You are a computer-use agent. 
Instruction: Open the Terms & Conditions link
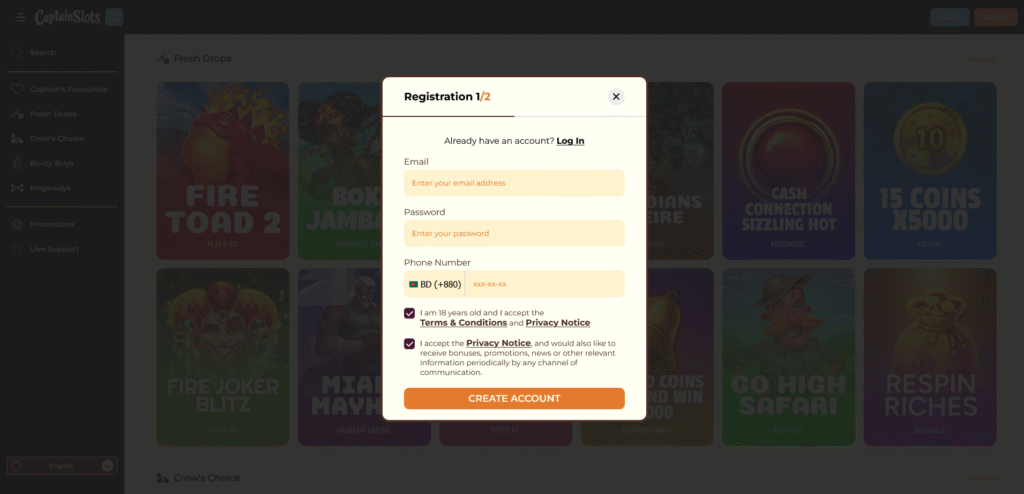pos(463,323)
